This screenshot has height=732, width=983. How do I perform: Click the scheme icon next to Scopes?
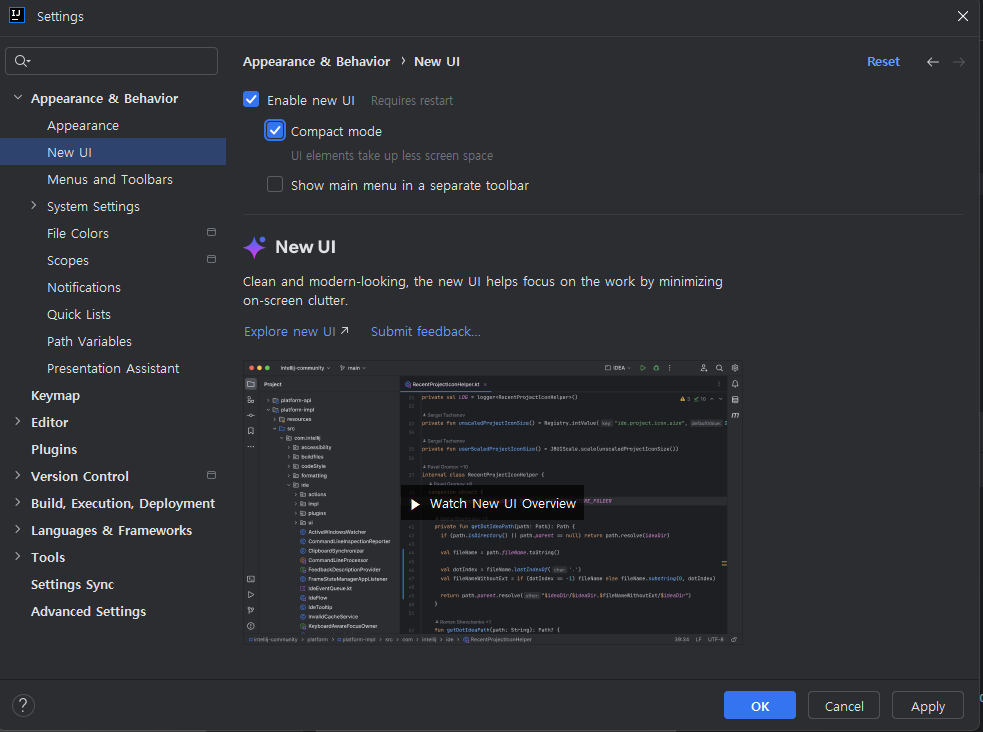tap(211, 259)
